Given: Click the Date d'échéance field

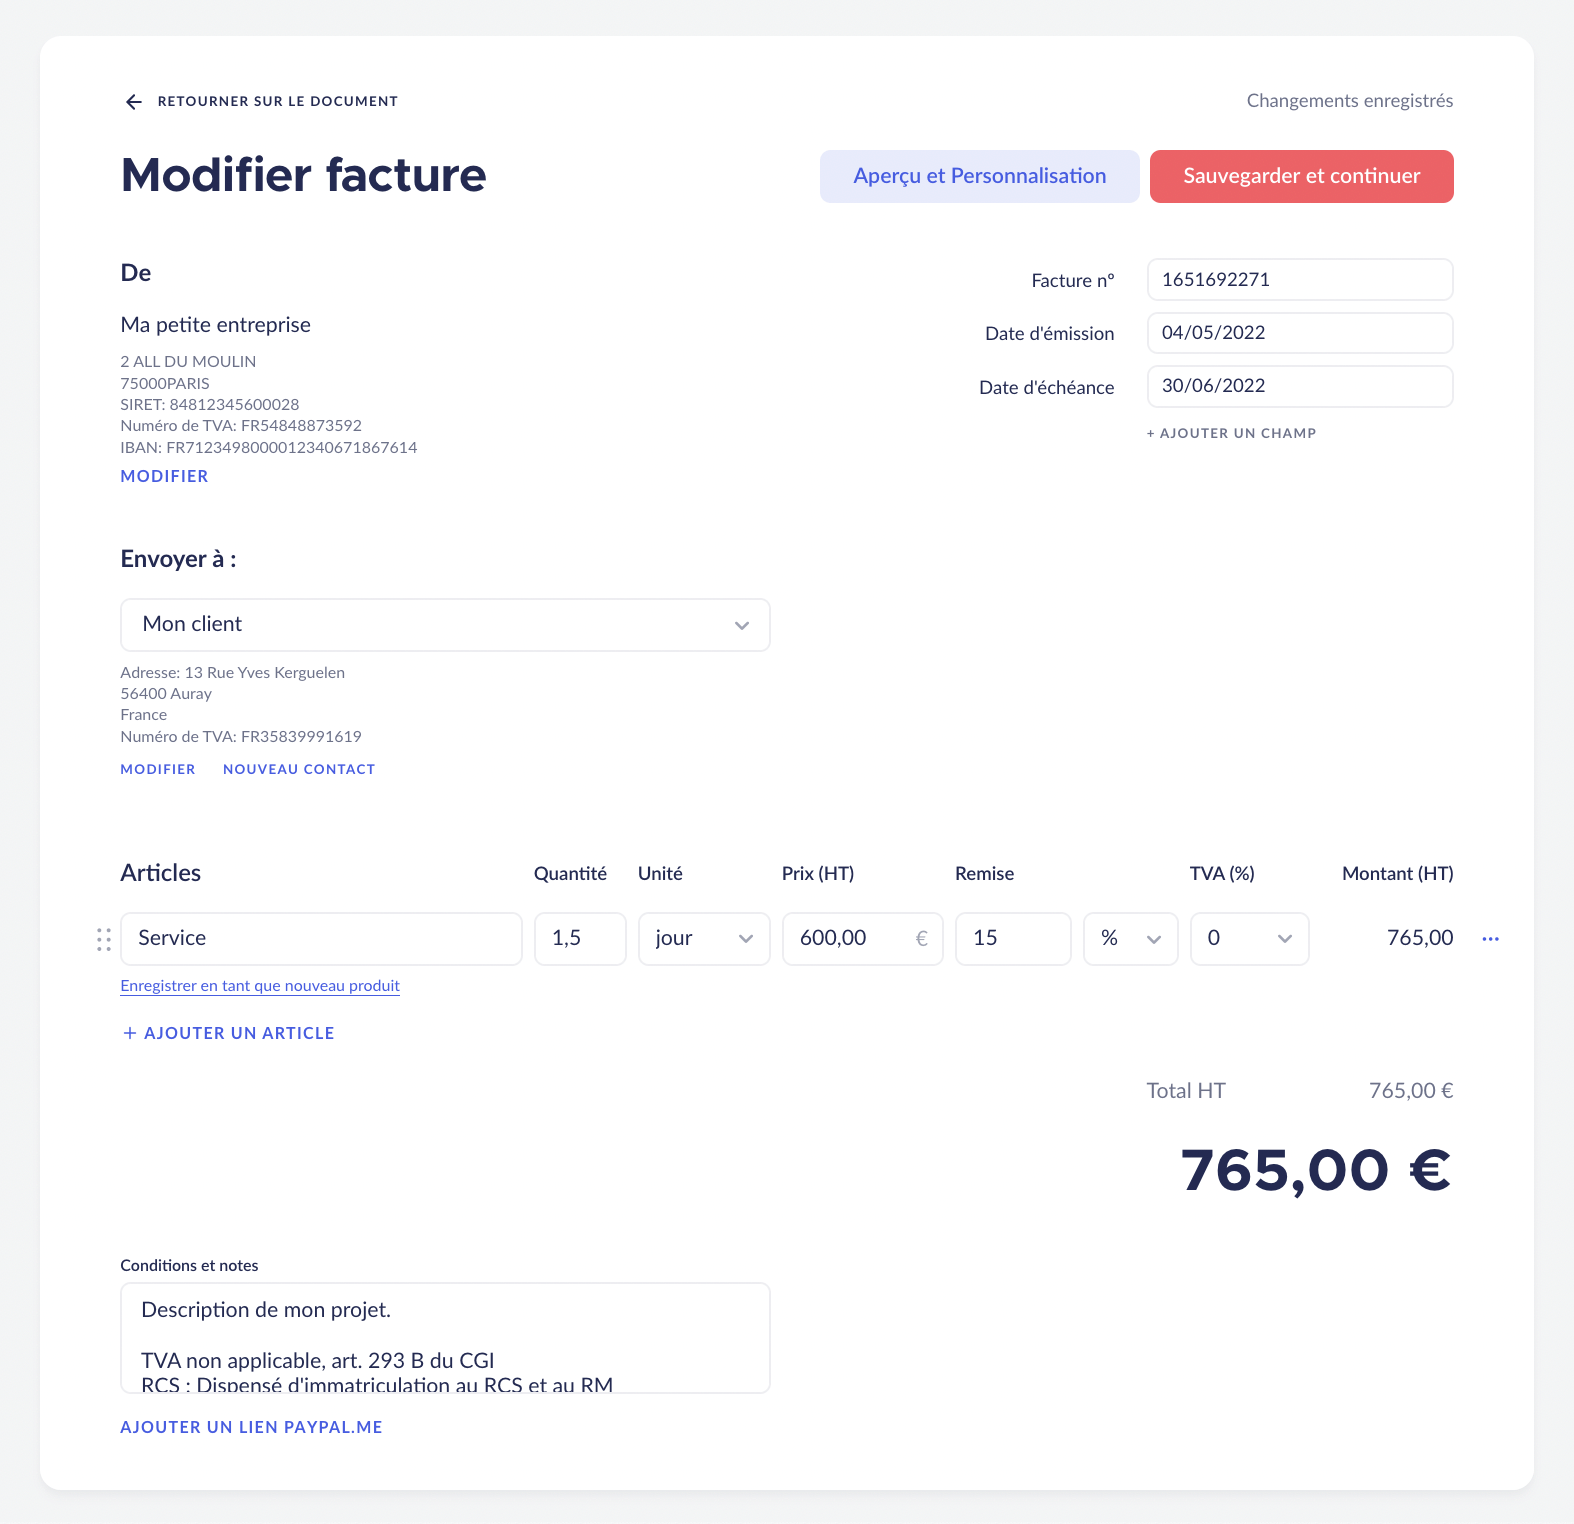Looking at the screenshot, I should point(1299,386).
